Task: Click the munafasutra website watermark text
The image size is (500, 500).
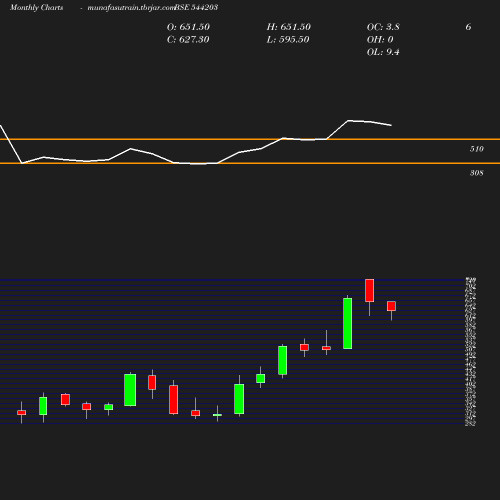Action: pos(131,7)
